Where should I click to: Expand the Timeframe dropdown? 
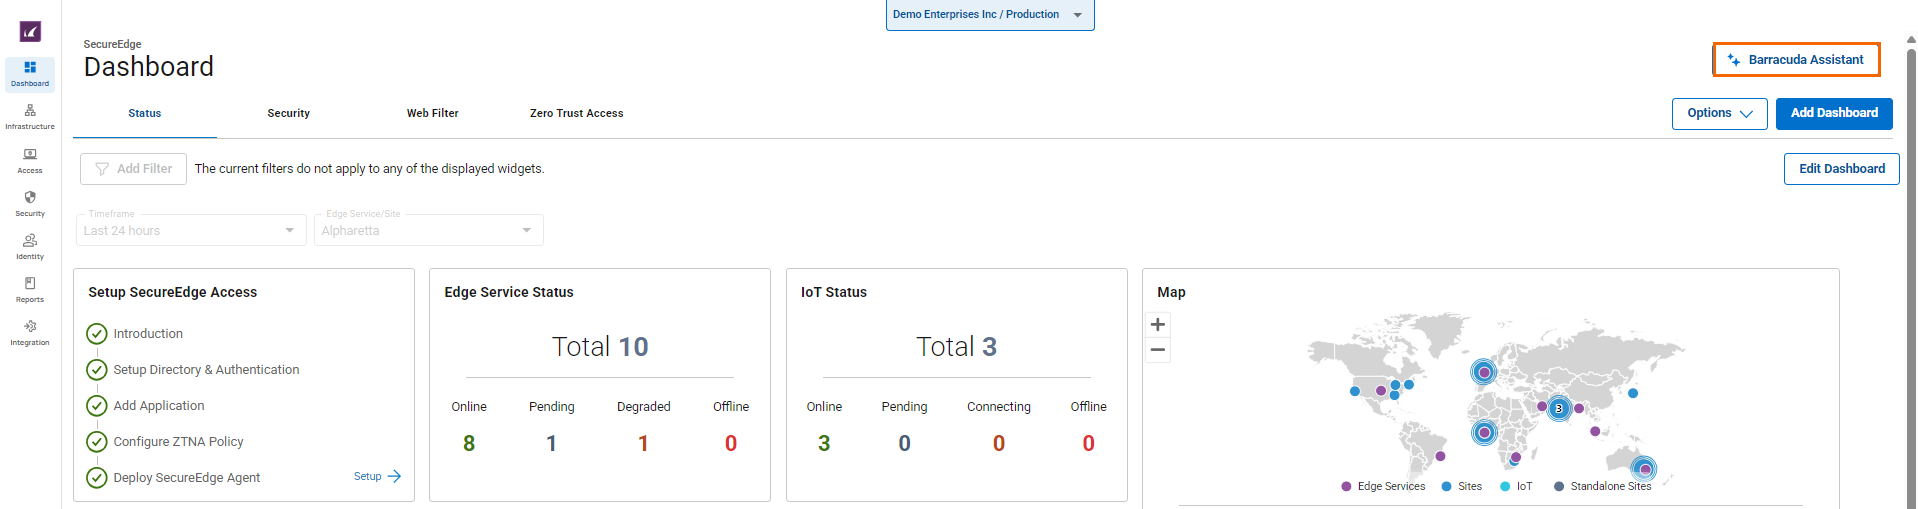190,230
